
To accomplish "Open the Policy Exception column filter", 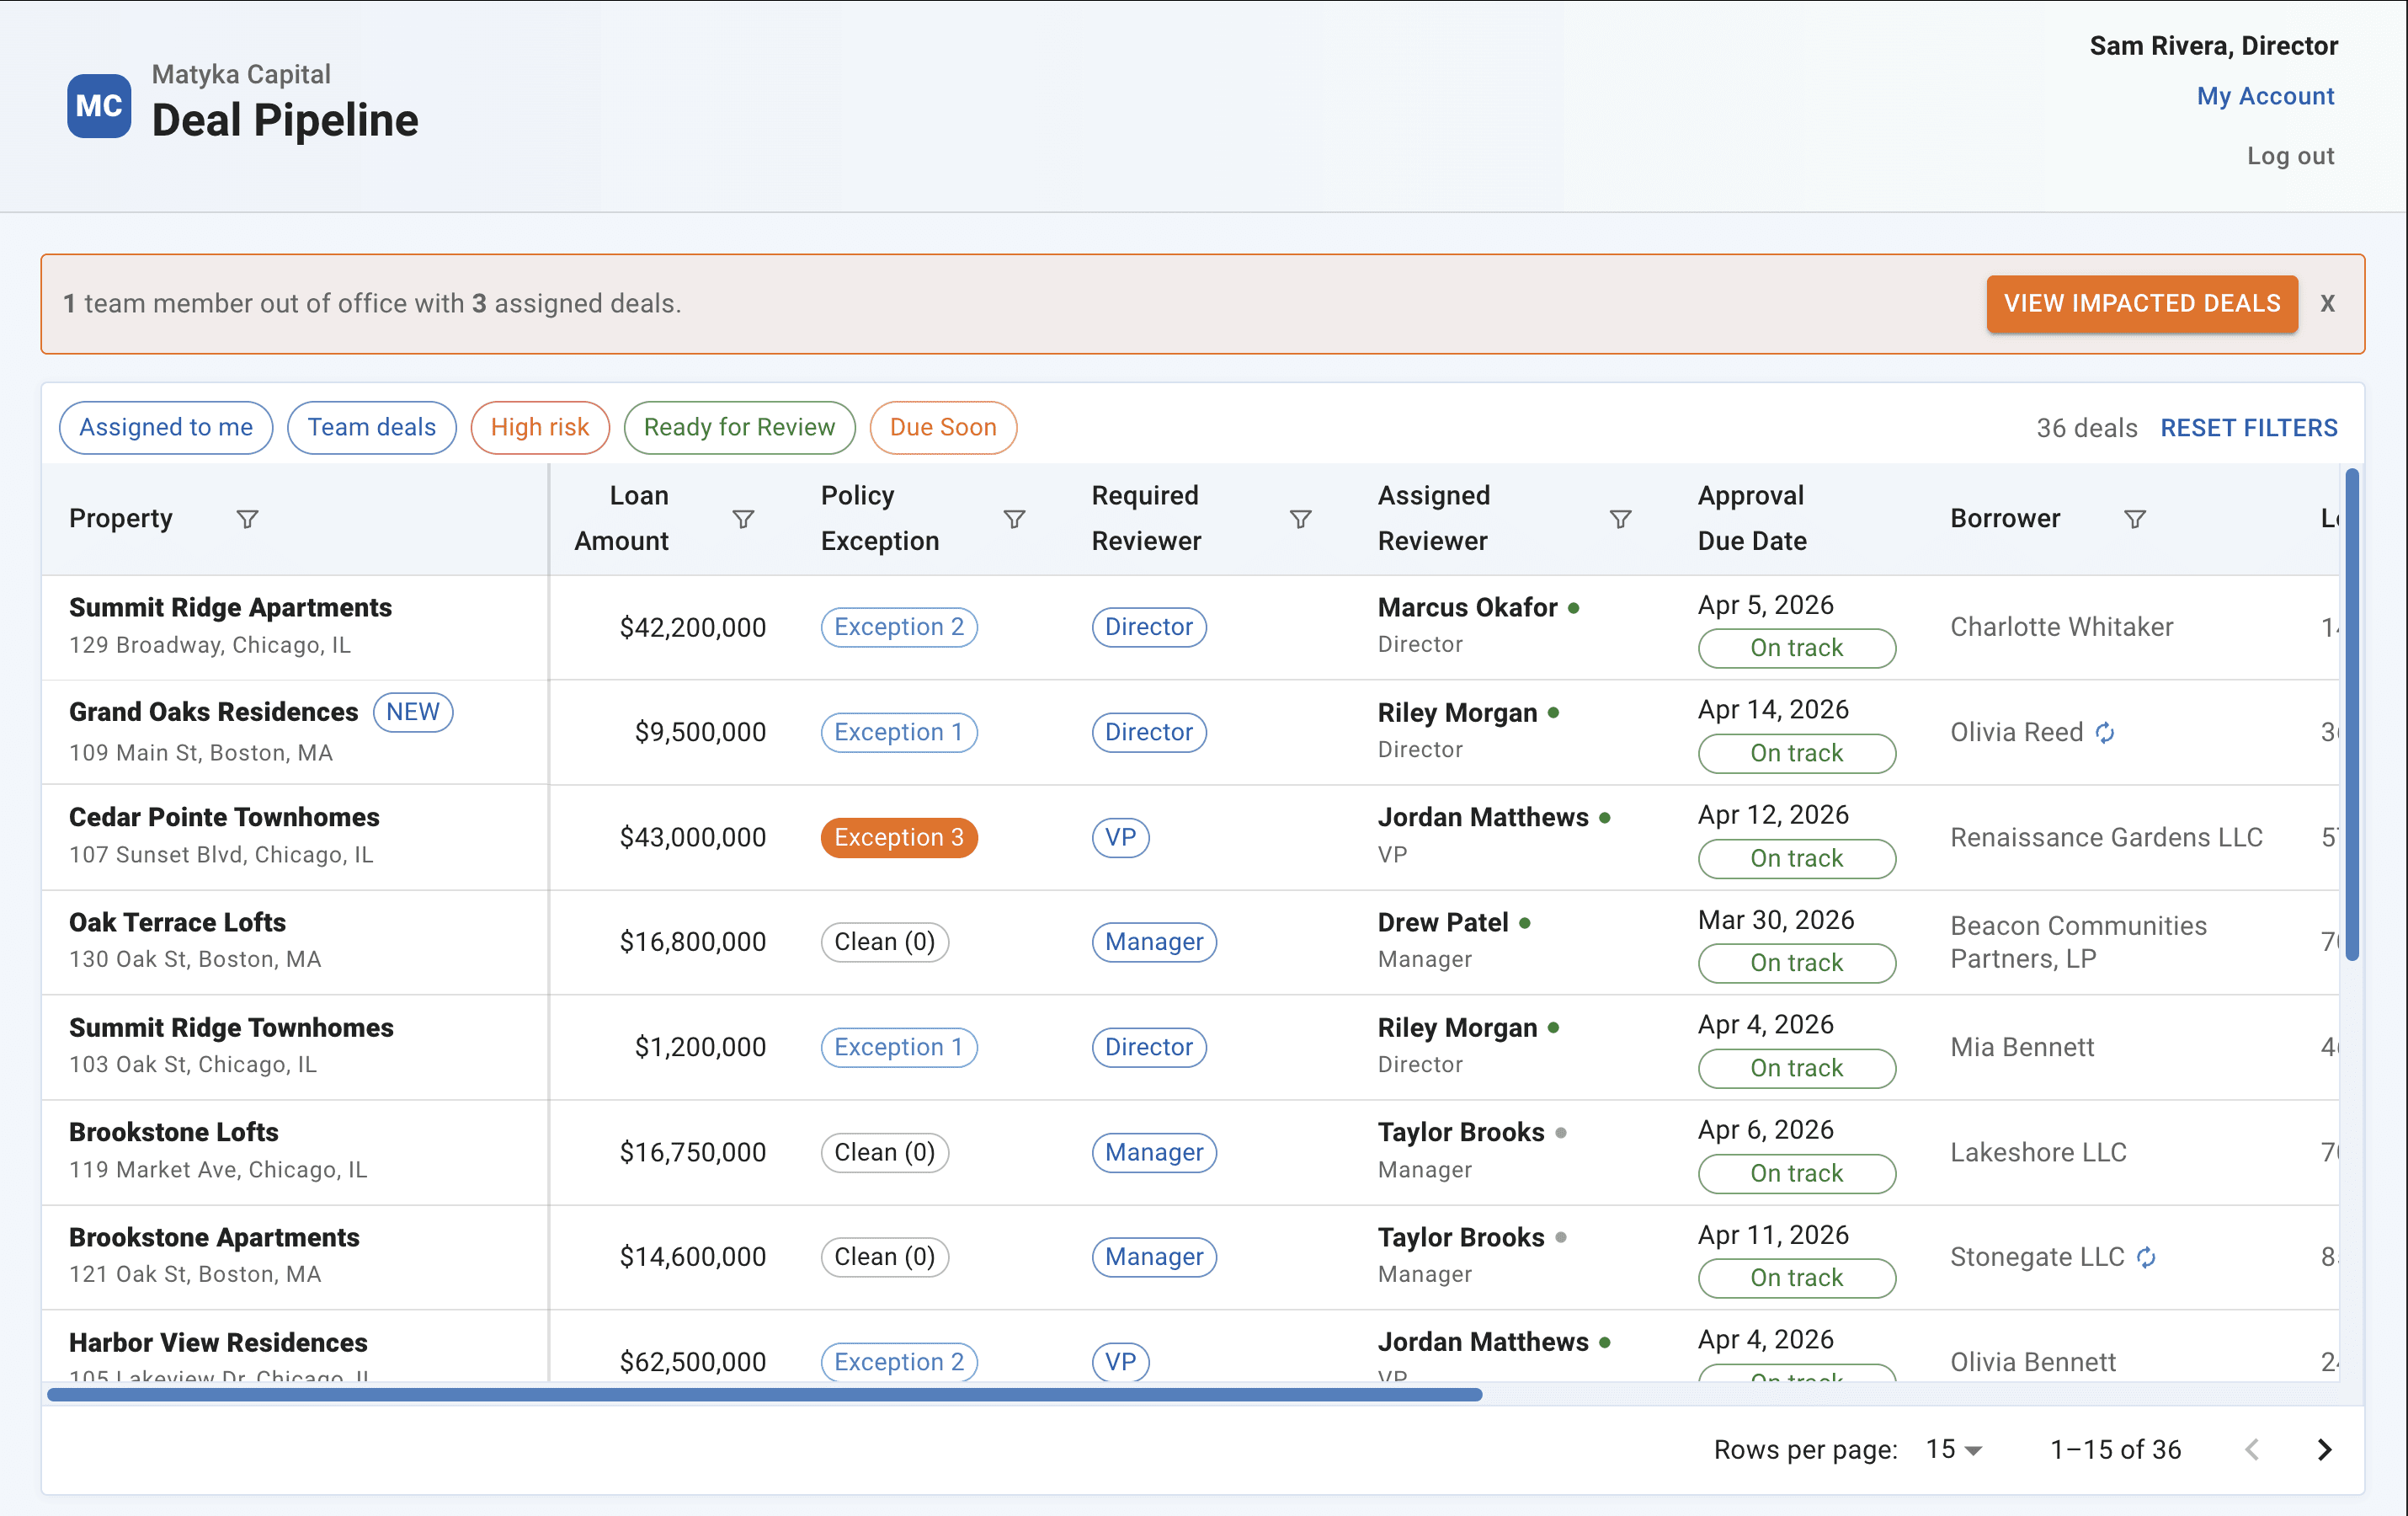I will (1014, 519).
